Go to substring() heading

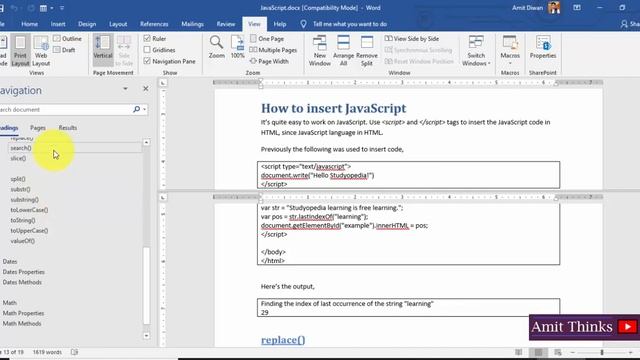coord(24,200)
